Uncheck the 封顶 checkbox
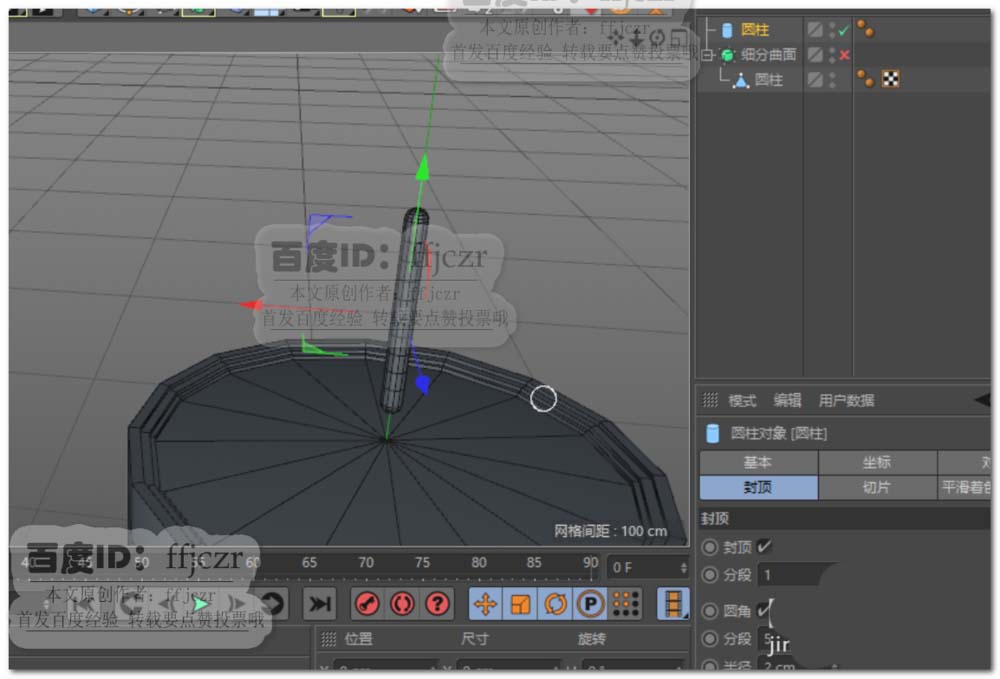The width and height of the screenshot is (1000, 679). 765,546
